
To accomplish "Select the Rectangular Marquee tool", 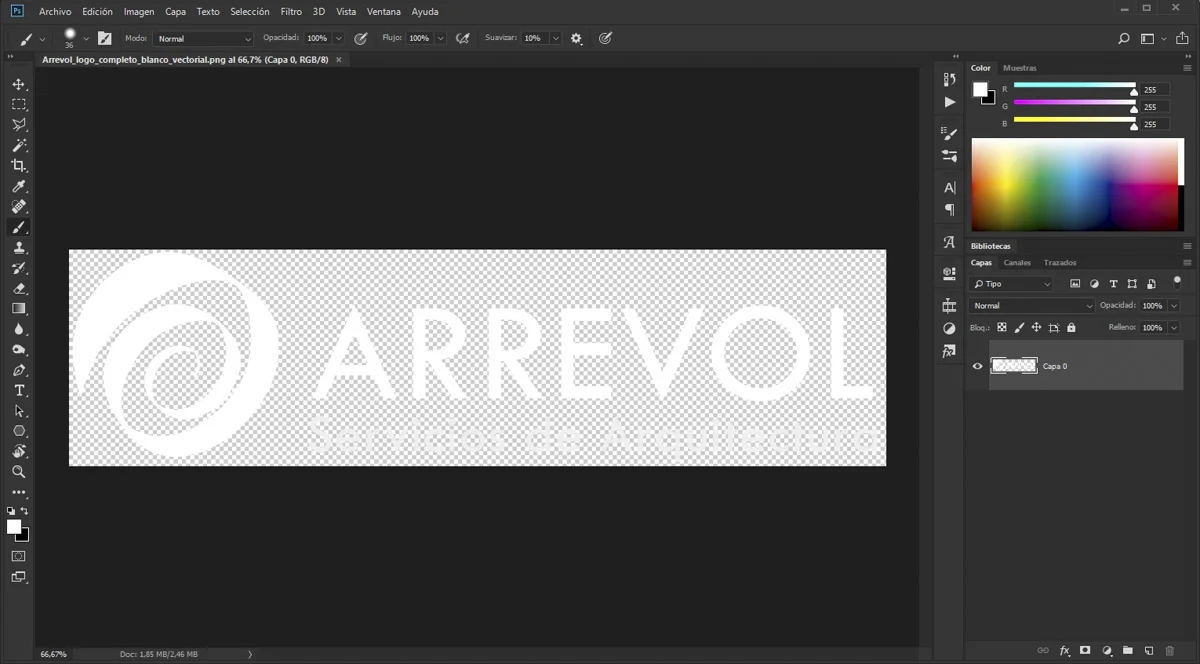I will point(18,104).
